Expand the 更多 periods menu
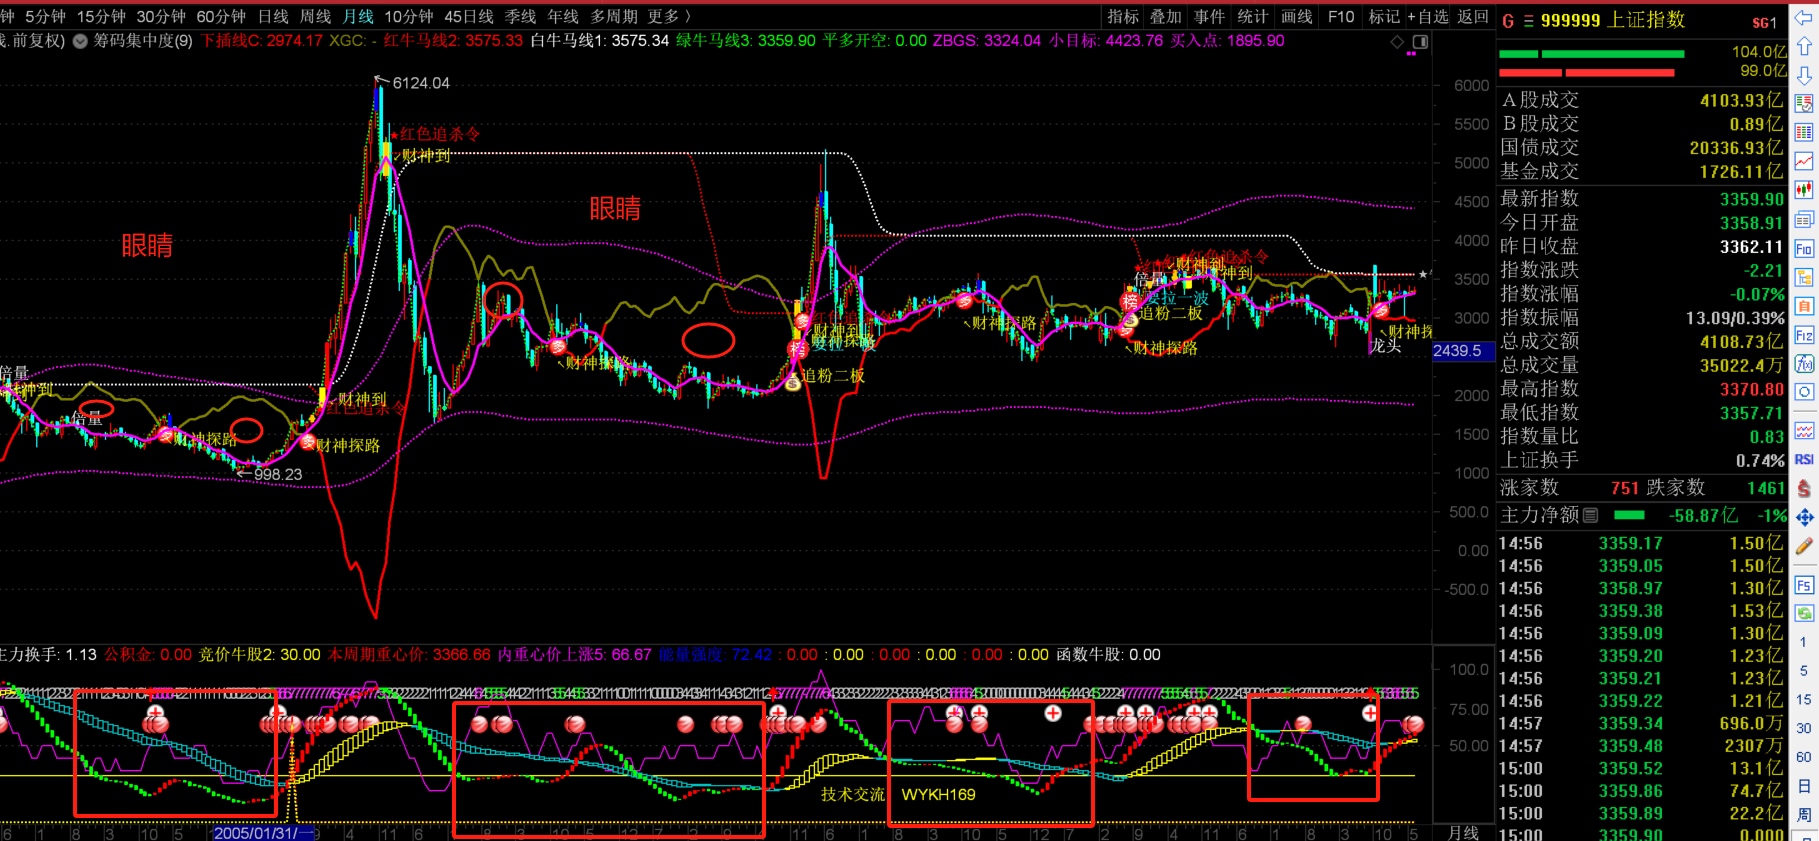 pyautogui.click(x=669, y=17)
